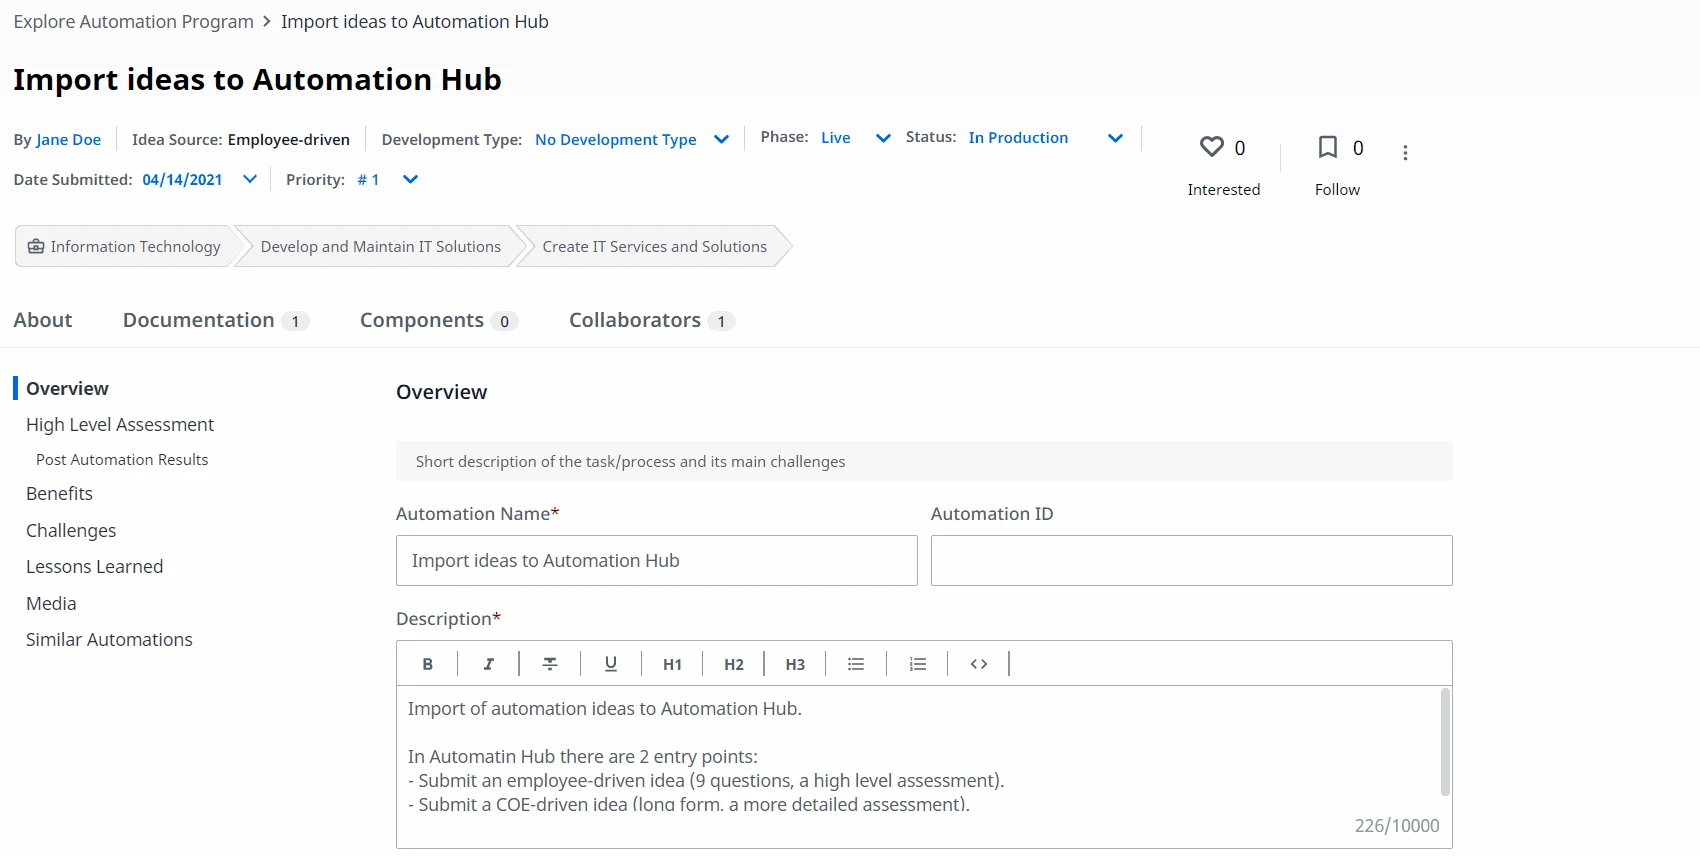
Task: Apply H2 heading style
Action: point(734,664)
